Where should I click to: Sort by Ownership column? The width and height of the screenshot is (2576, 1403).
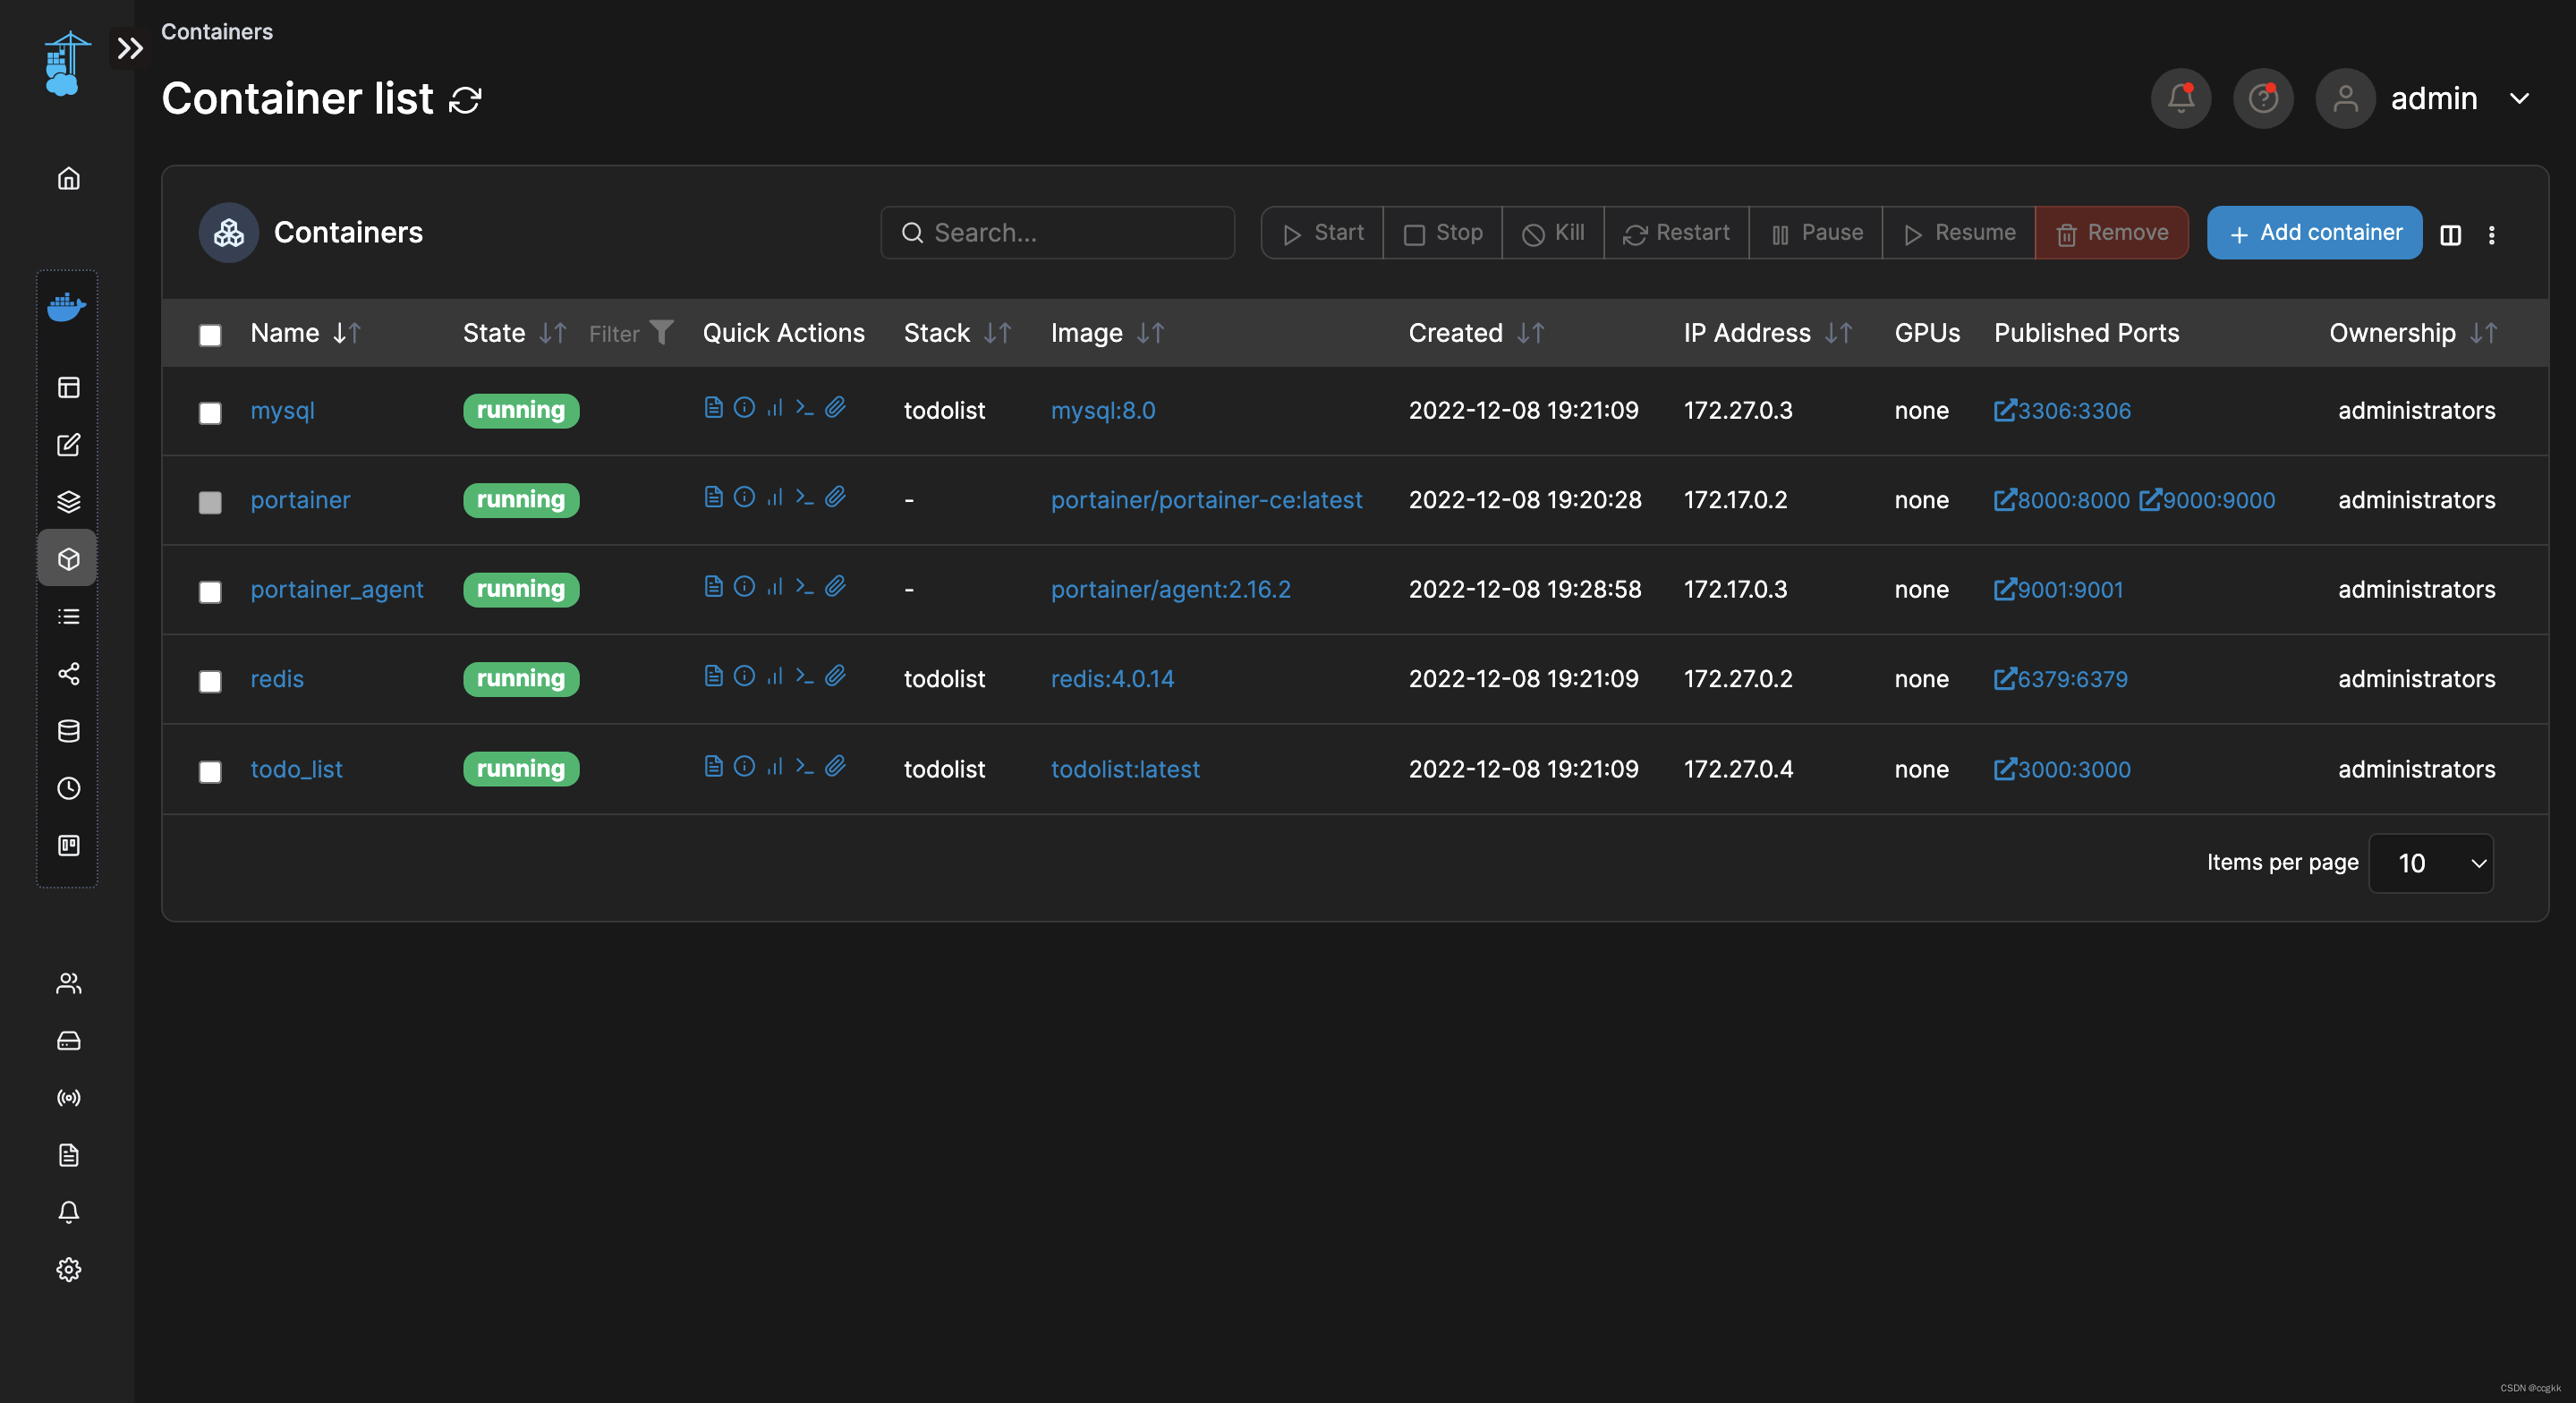click(x=2483, y=333)
